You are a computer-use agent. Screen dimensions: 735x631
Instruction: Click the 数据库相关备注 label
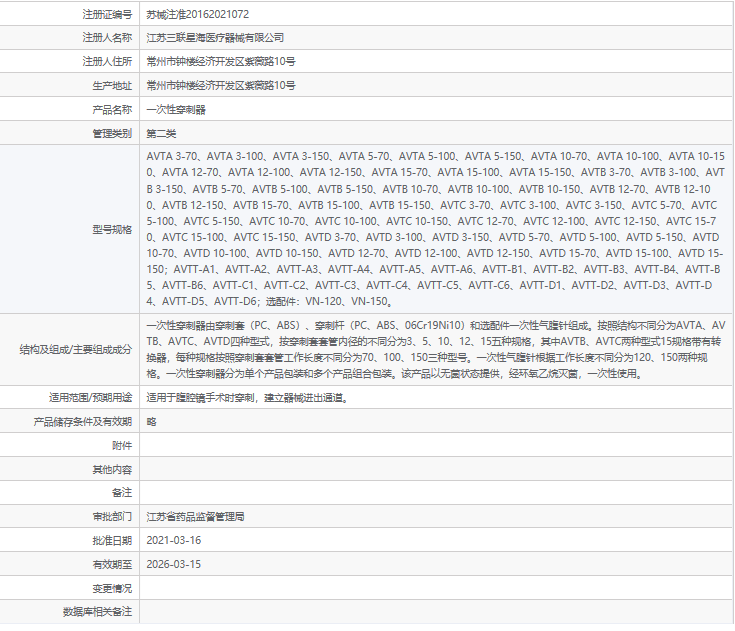click(x=98, y=612)
